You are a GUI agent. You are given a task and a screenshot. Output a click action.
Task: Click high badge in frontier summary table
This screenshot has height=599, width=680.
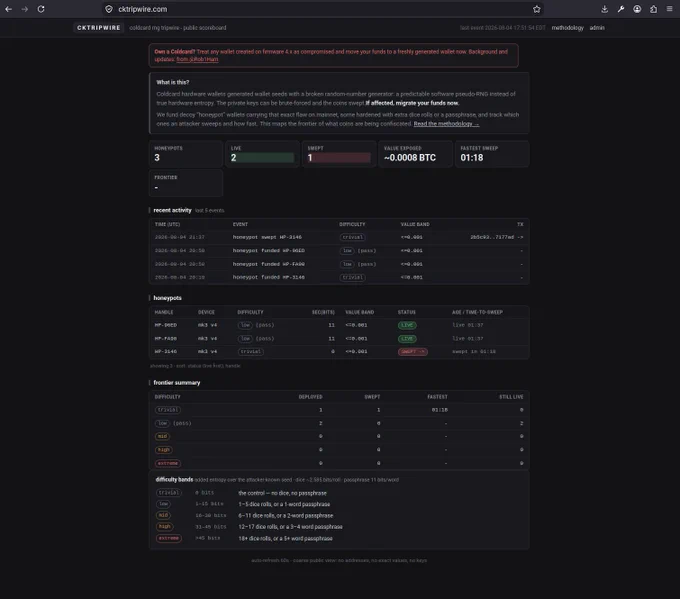click(163, 450)
